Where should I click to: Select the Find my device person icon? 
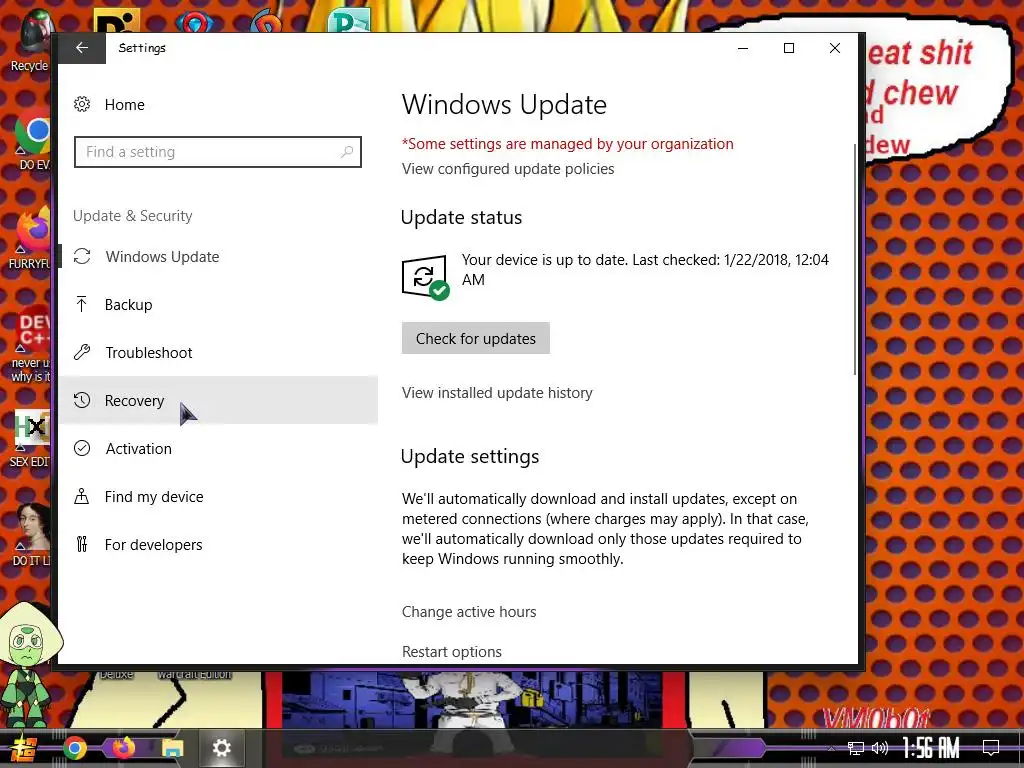[x=82, y=496]
